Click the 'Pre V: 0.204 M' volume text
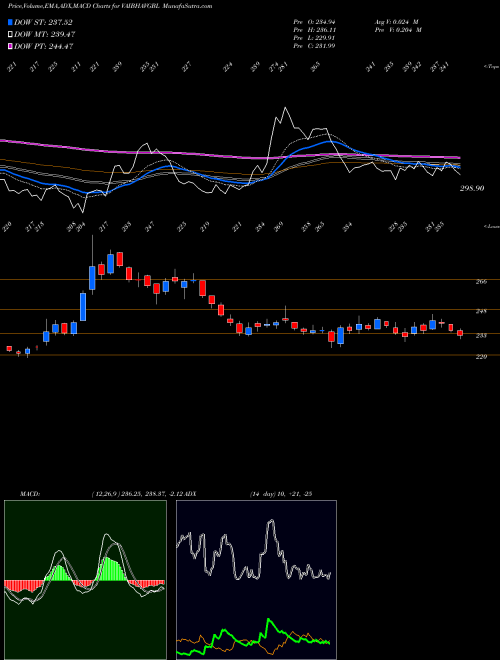Image resolution: width=500 pixels, height=660 pixels. (398, 30)
